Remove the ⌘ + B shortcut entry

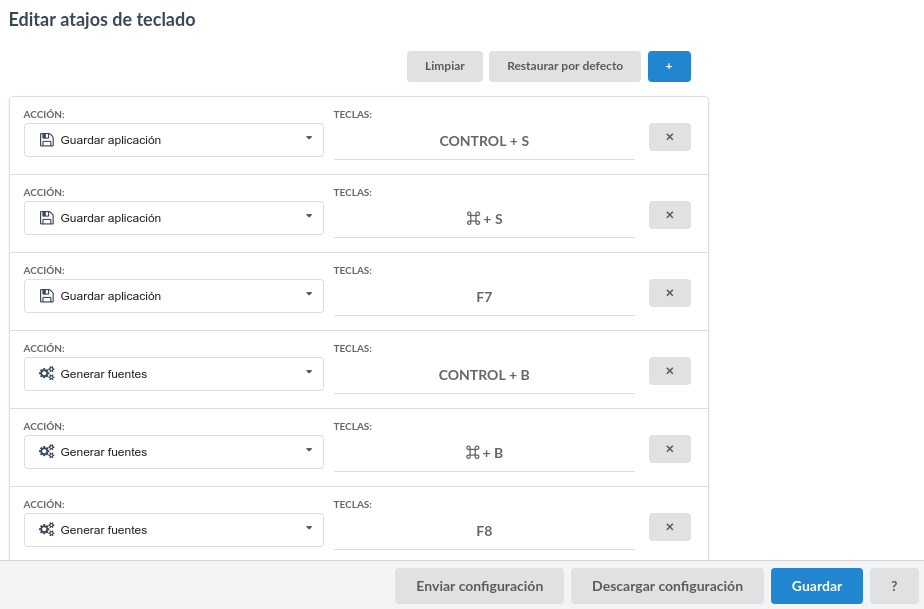pyautogui.click(x=669, y=449)
